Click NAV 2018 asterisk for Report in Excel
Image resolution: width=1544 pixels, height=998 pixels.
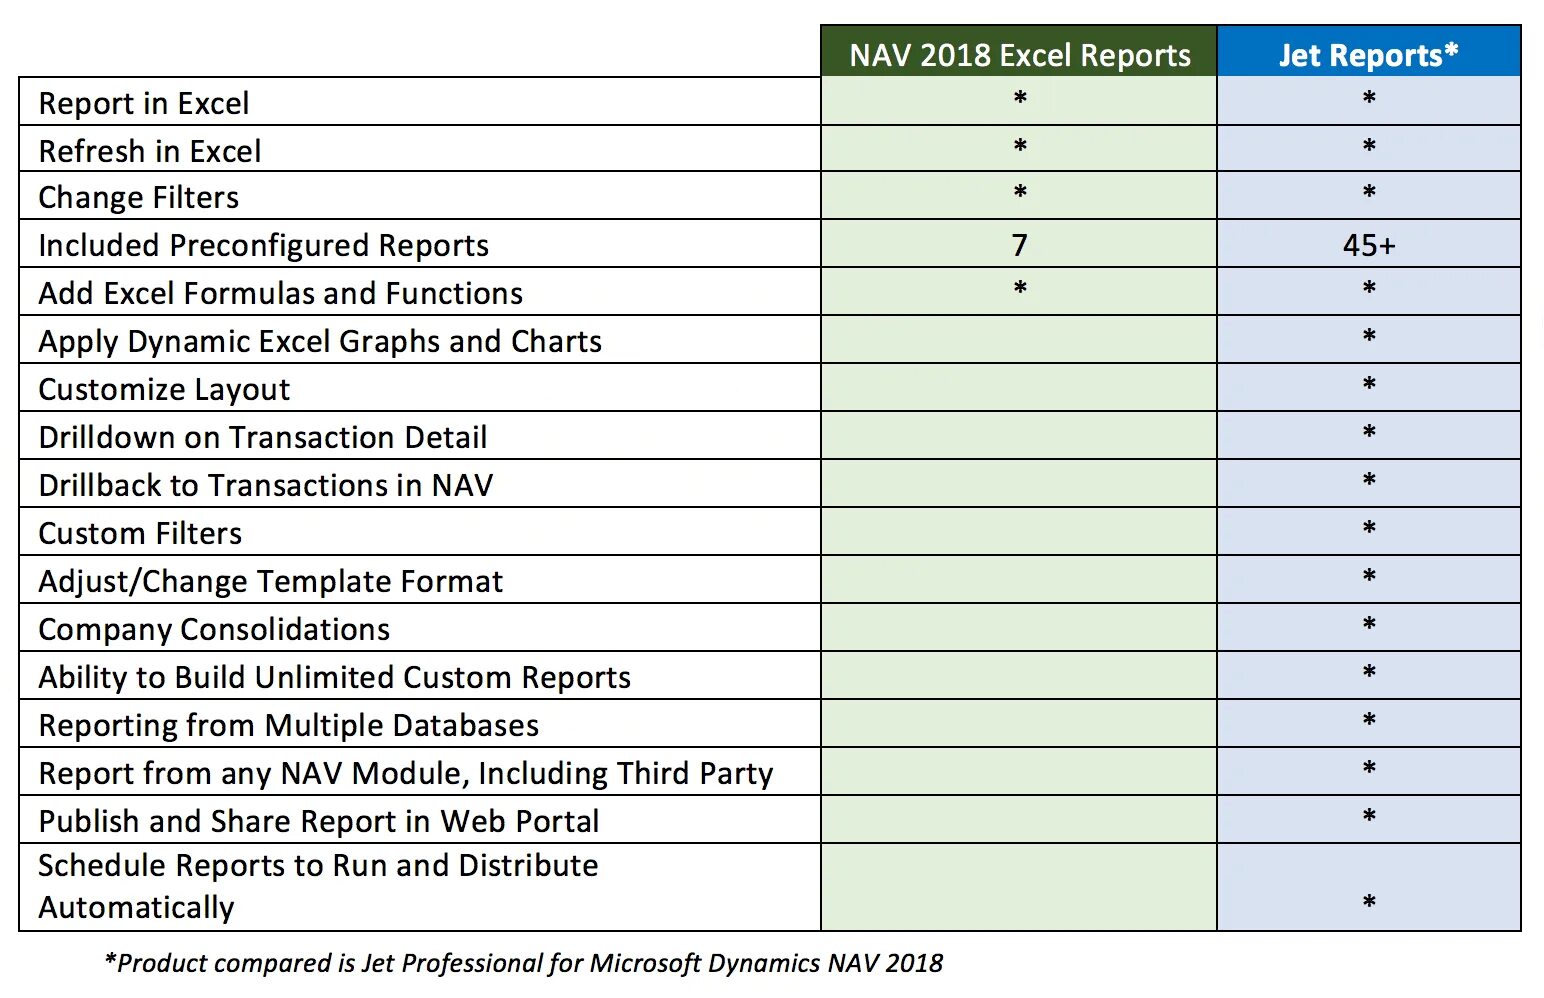1020,98
